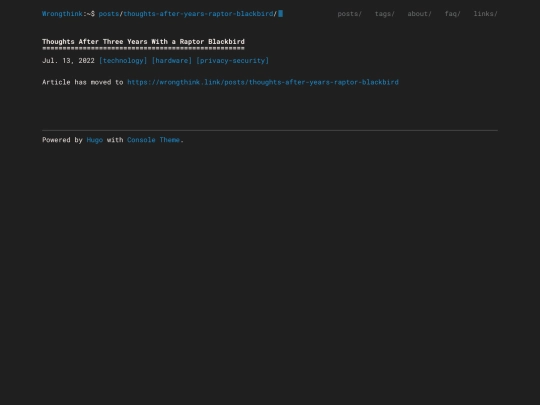Screen dimensions: 540x405
Task: Go to the faq/ page
Action: [453, 14]
